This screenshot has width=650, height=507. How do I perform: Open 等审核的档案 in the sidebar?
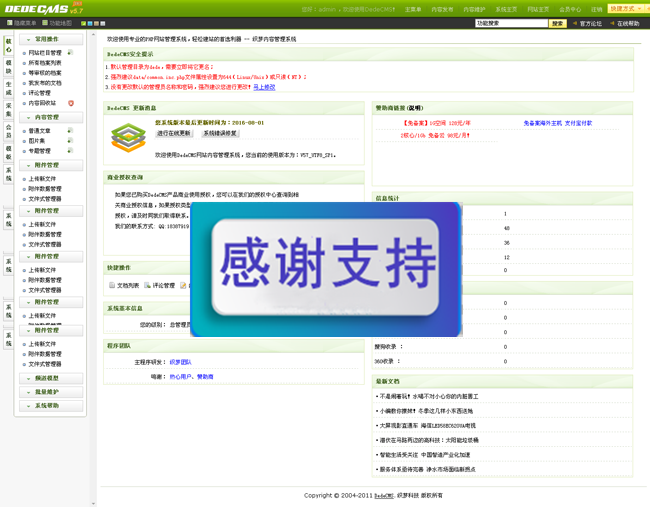[45, 73]
